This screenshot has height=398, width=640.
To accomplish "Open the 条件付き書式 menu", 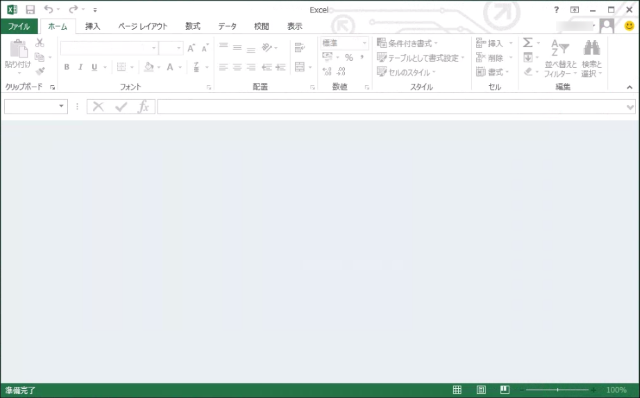I will [x=407, y=43].
